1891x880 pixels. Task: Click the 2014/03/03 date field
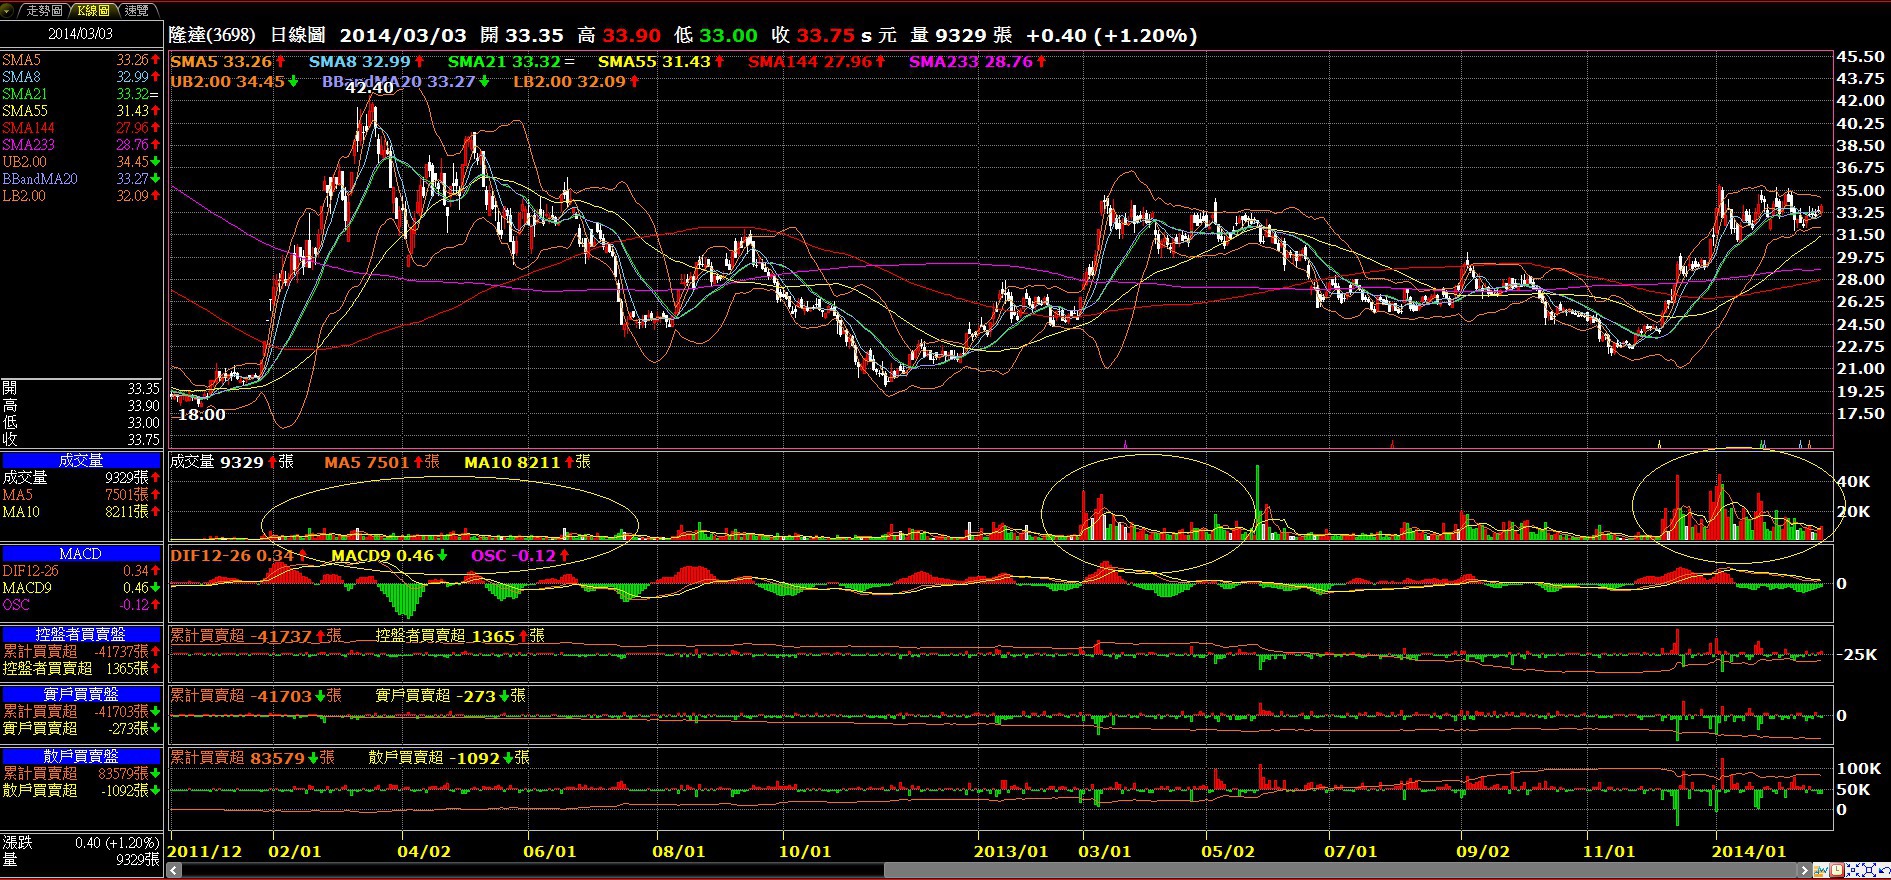(x=80, y=34)
